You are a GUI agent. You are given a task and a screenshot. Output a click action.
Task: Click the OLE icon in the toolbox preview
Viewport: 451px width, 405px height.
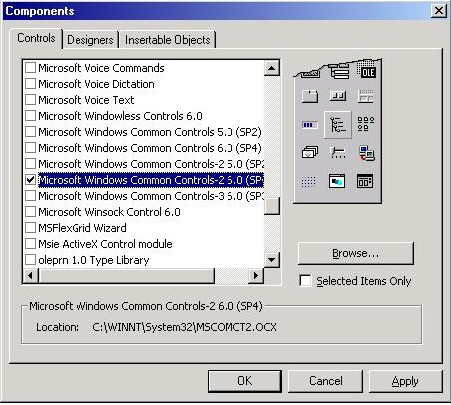pyautogui.click(x=368, y=71)
